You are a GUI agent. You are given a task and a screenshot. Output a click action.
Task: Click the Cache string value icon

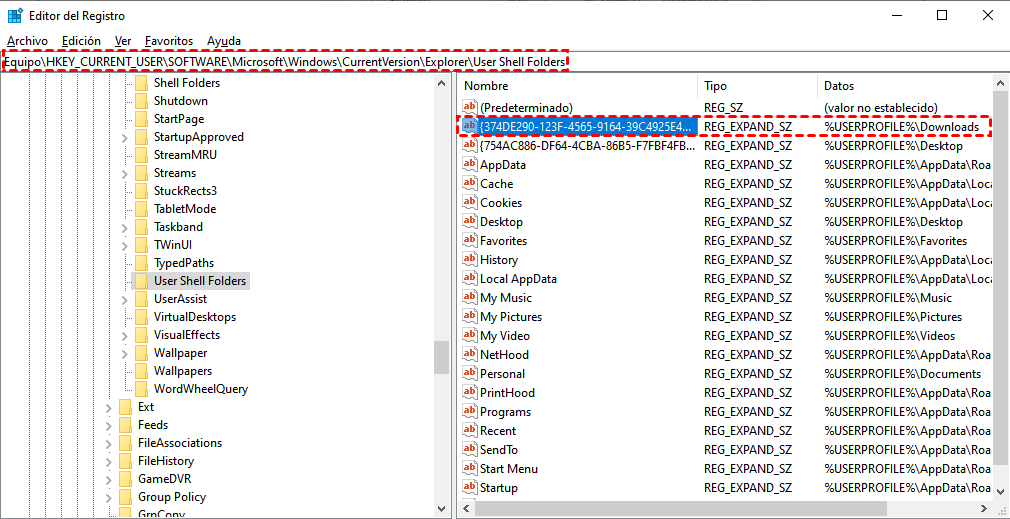tap(470, 184)
